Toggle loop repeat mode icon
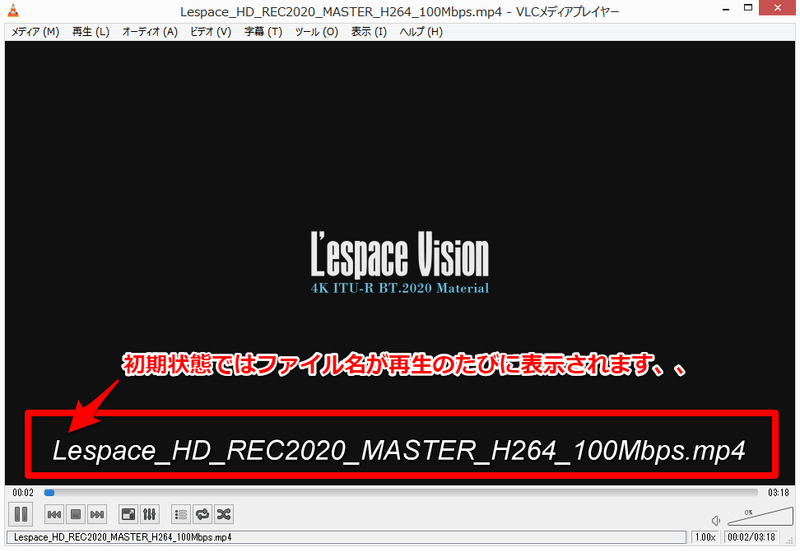 point(203,514)
